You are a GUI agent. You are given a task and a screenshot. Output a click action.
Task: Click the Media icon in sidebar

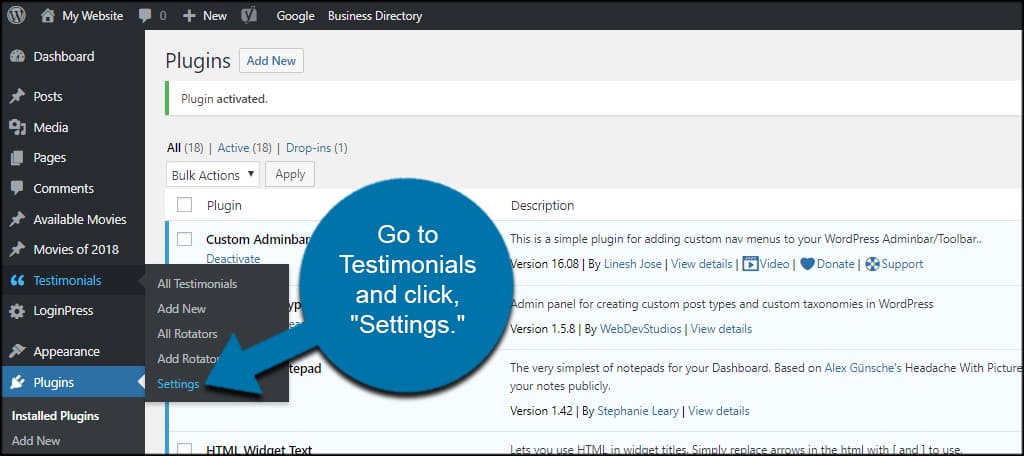click(18, 127)
